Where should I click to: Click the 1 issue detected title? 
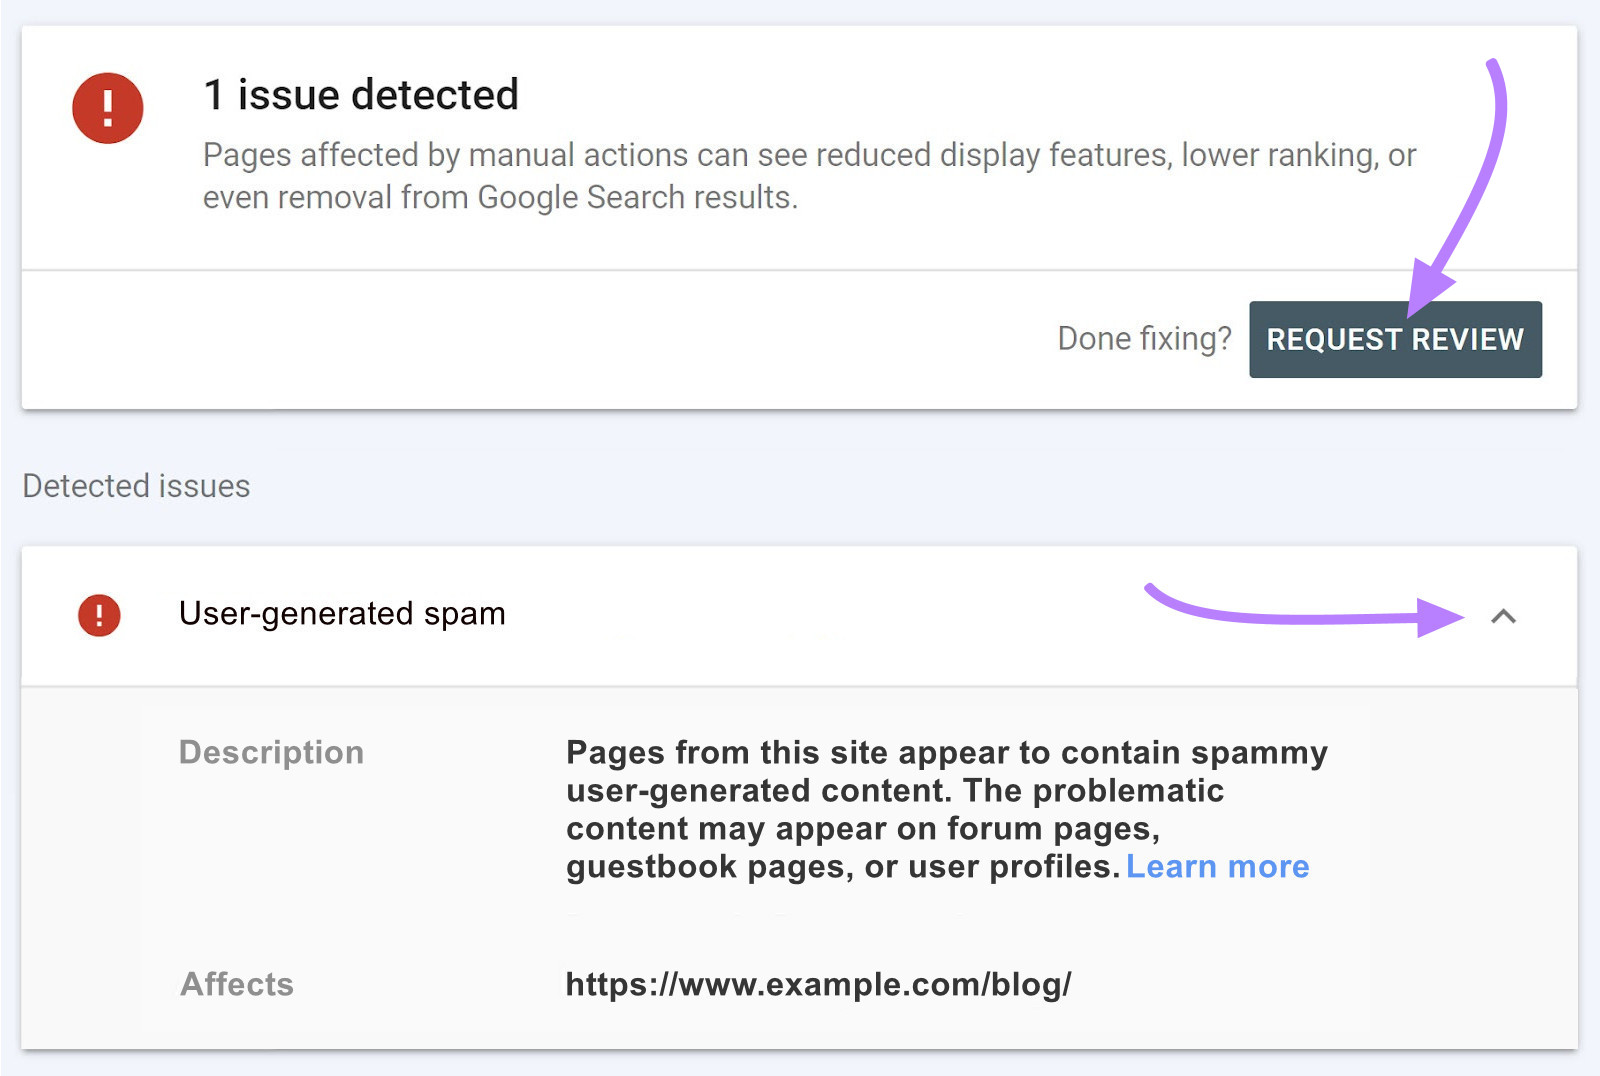click(360, 95)
